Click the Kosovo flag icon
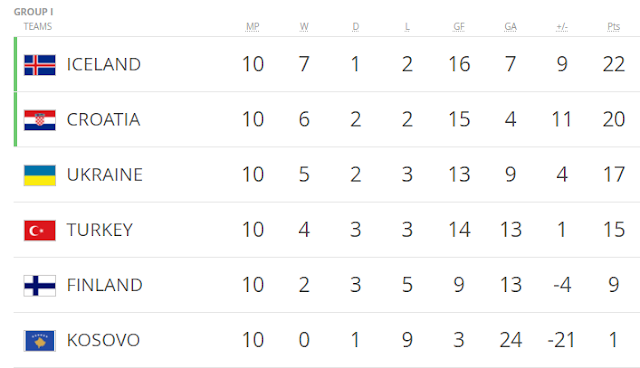This screenshot has height=368, width=640. click(x=40, y=340)
